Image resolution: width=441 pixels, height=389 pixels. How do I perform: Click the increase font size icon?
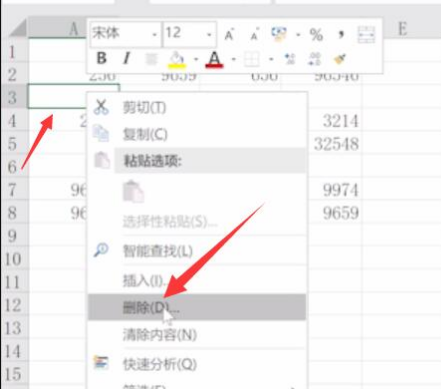point(229,34)
